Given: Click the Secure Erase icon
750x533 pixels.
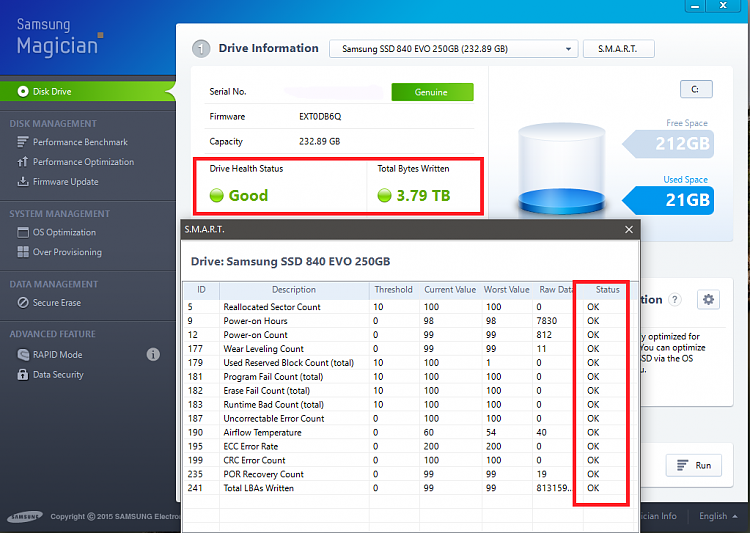Looking at the screenshot, I should [x=22, y=303].
